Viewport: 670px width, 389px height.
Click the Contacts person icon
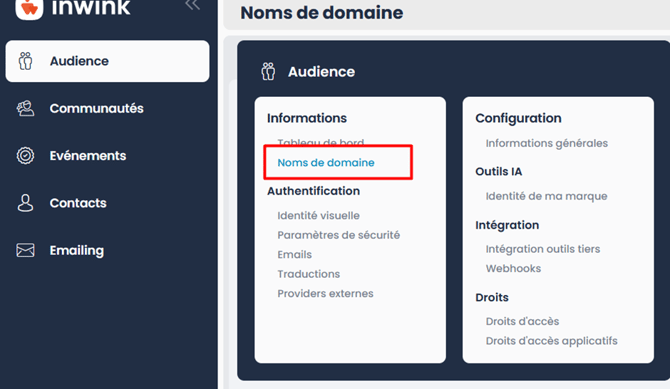point(25,203)
